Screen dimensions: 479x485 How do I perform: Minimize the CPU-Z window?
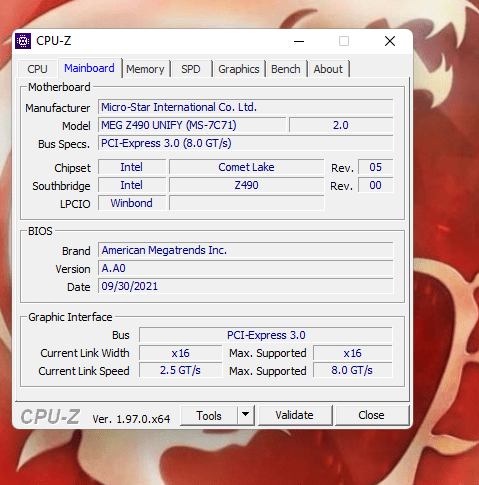(299, 41)
